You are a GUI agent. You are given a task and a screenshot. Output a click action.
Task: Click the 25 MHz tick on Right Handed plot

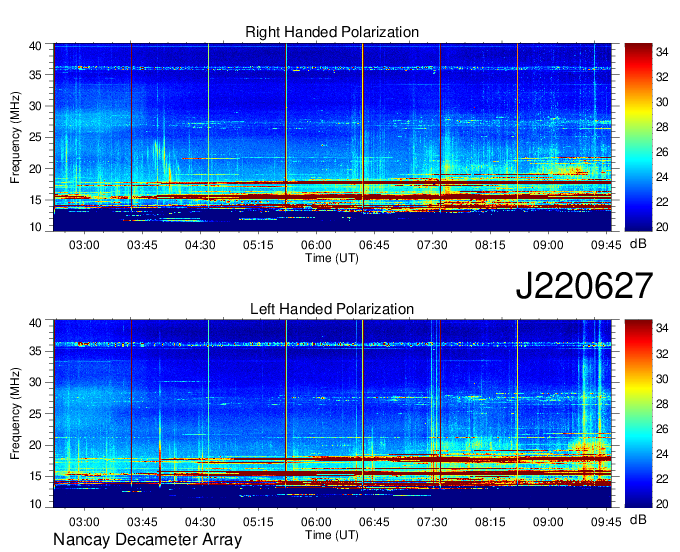click(36, 137)
